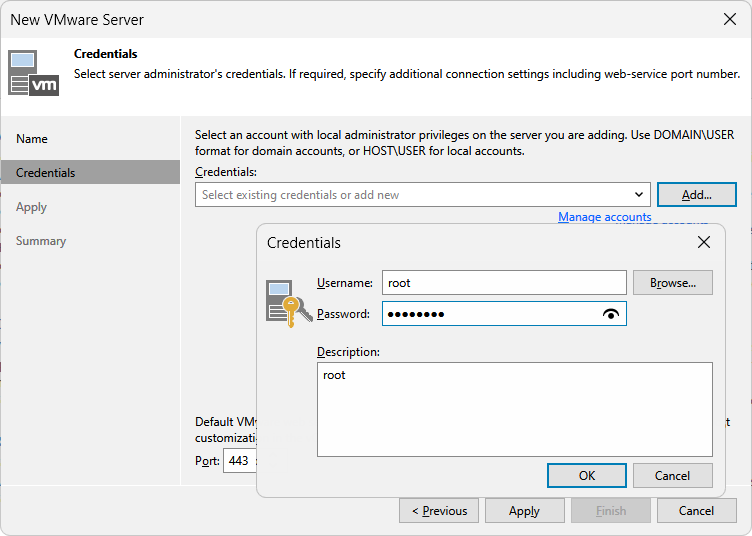Click the VMware server wizard icon
Screen dimensions: 752x536
click(x=34, y=73)
